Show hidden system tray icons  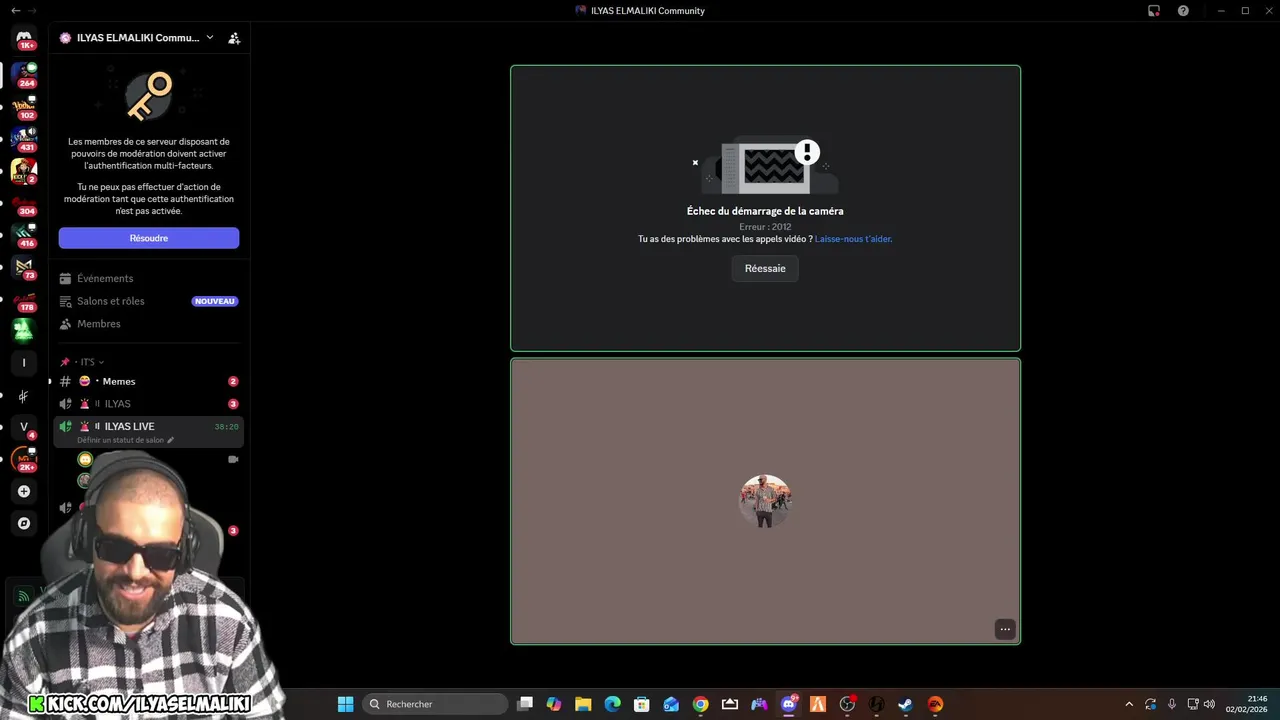click(x=1129, y=704)
